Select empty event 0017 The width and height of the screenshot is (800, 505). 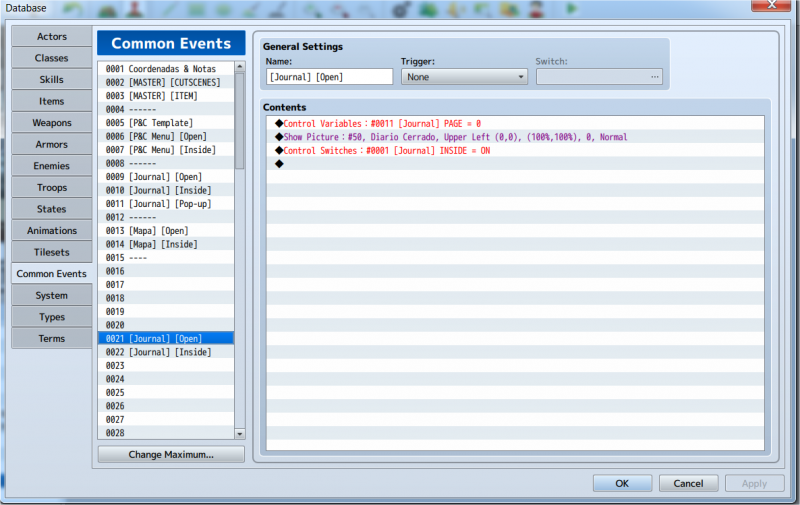pyautogui.click(x=166, y=285)
